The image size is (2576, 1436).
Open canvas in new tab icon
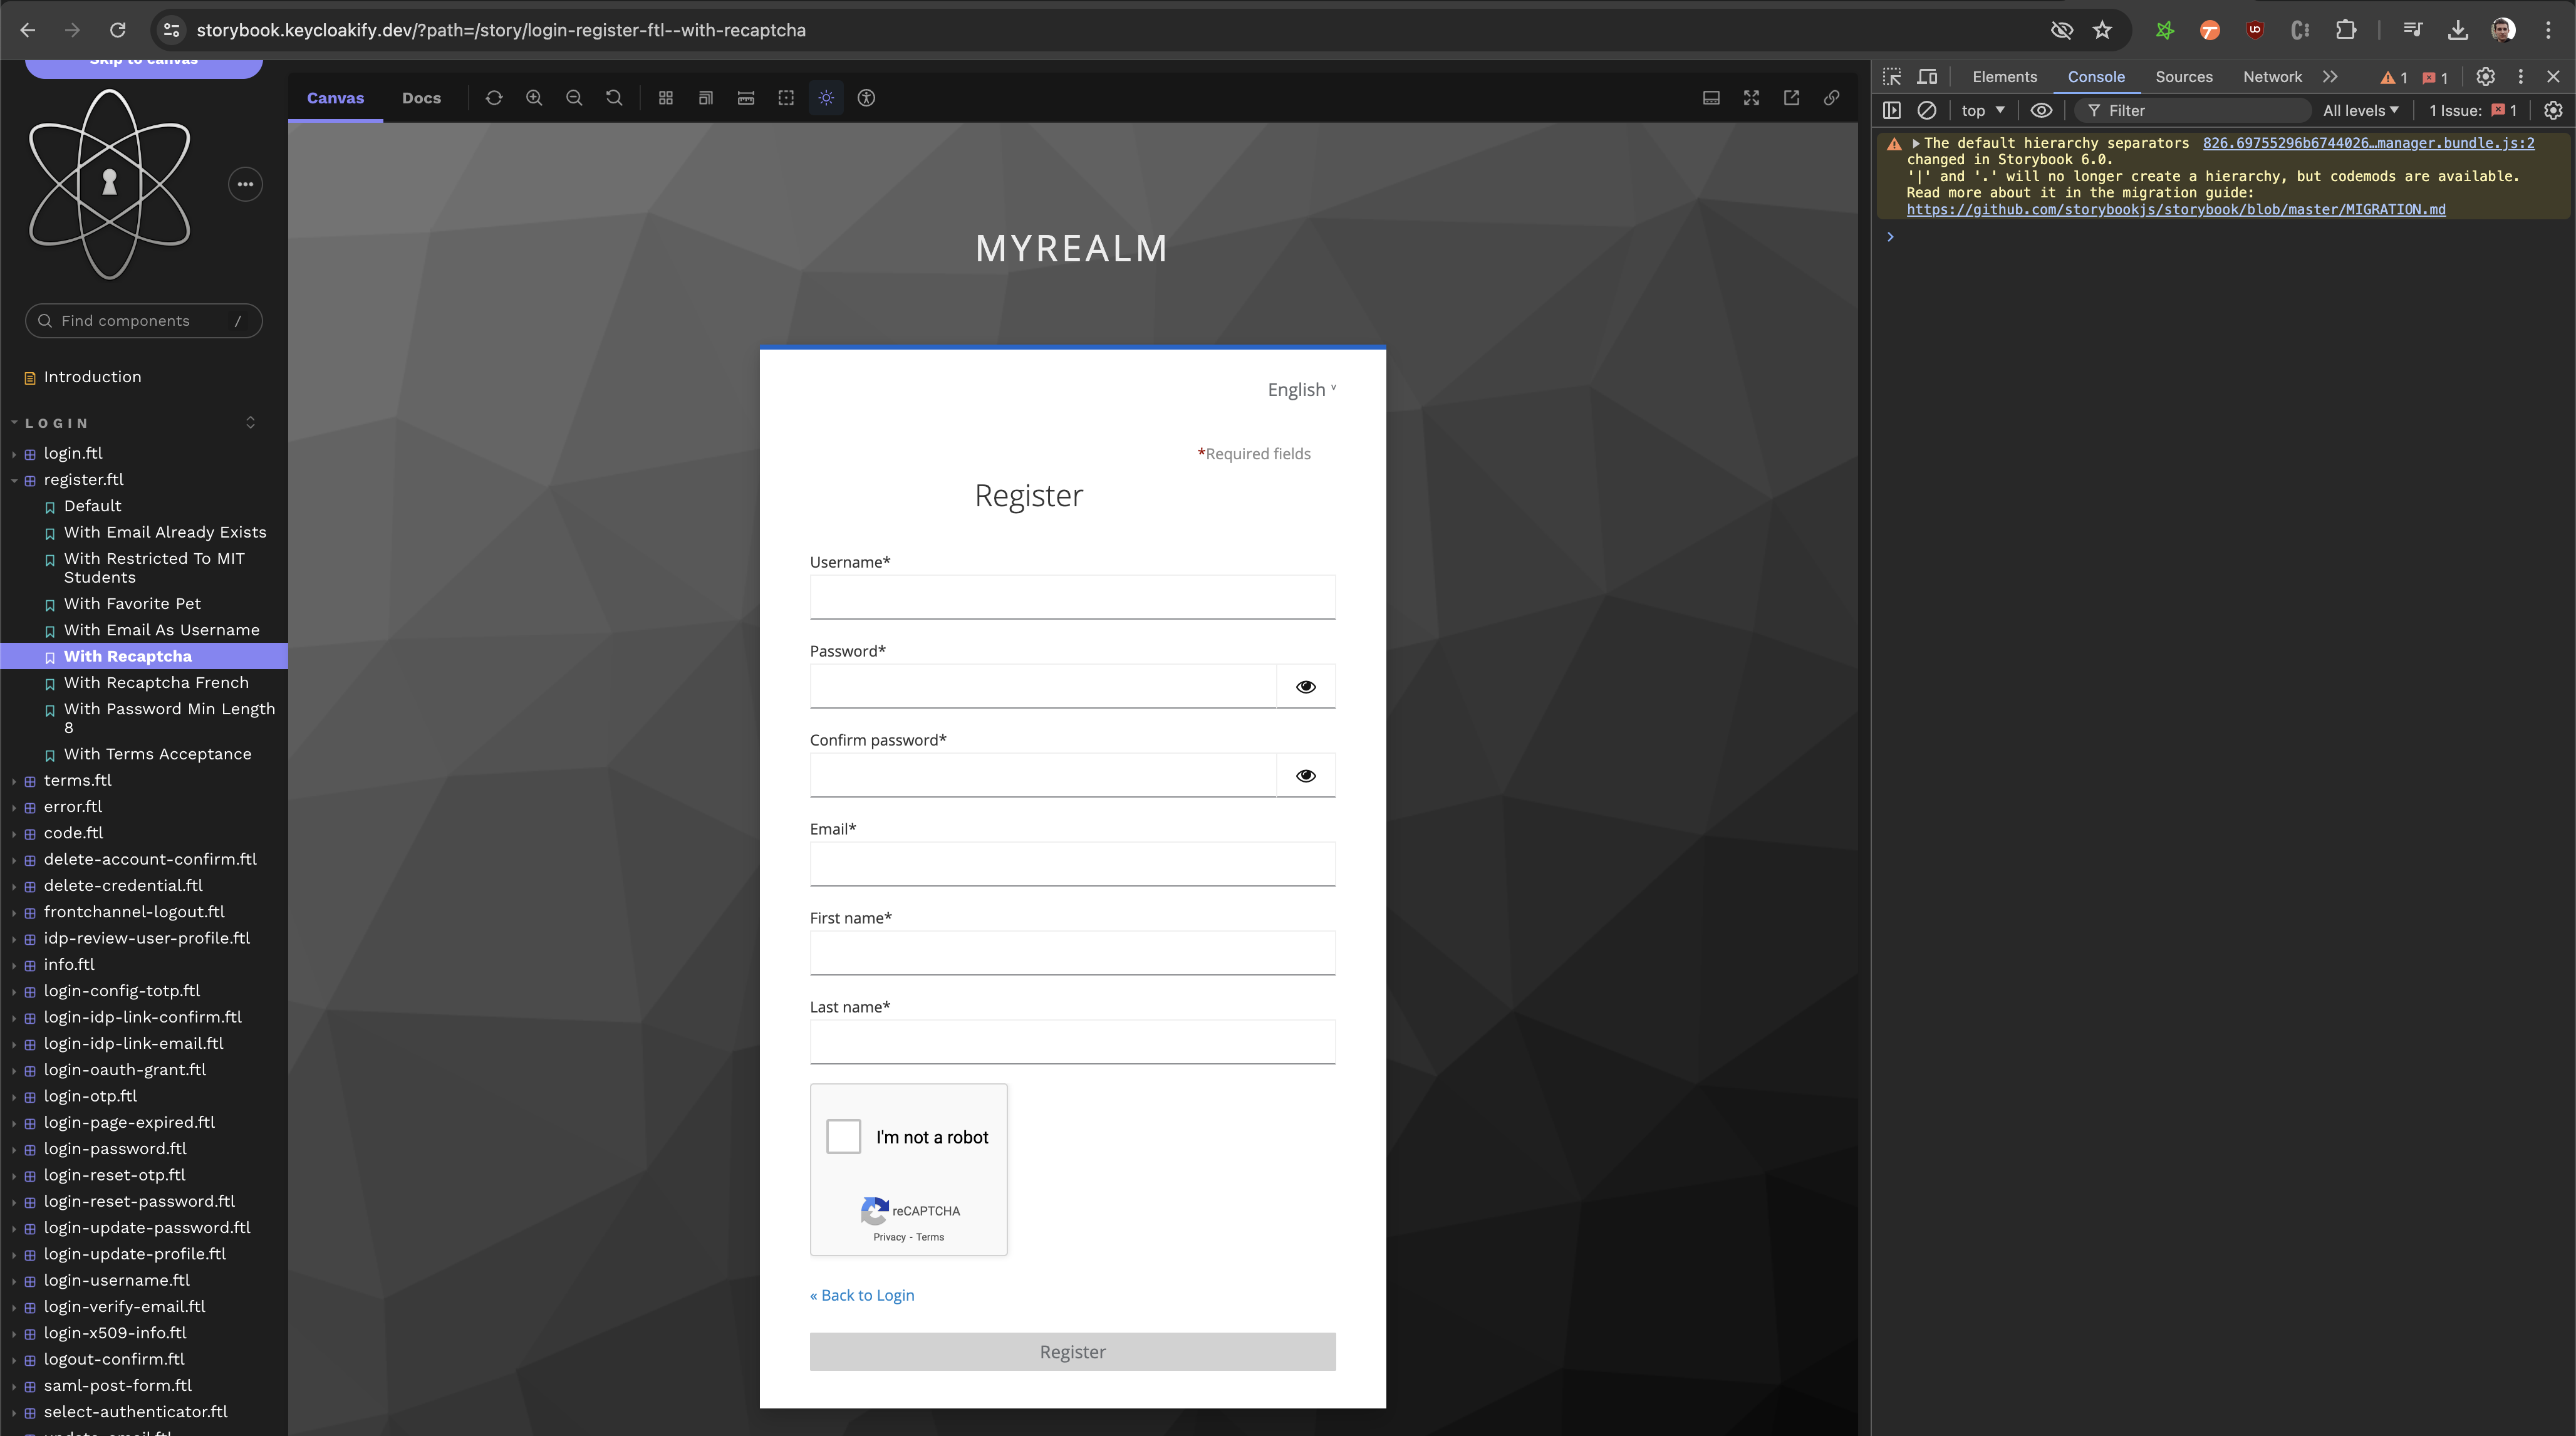click(x=1791, y=98)
